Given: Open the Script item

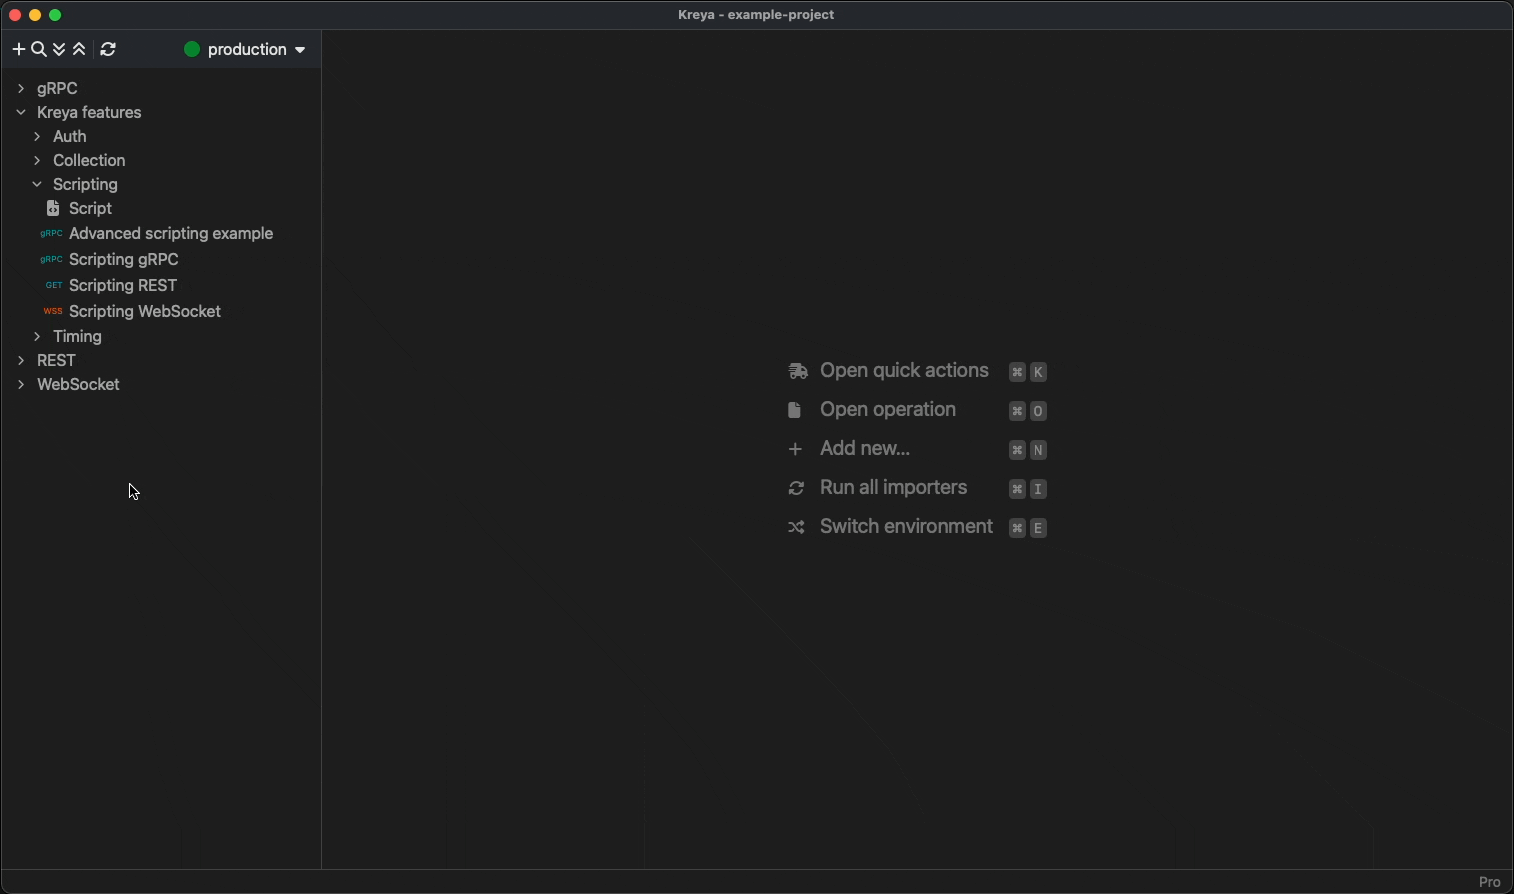Looking at the screenshot, I should click(x=91, y=209).
